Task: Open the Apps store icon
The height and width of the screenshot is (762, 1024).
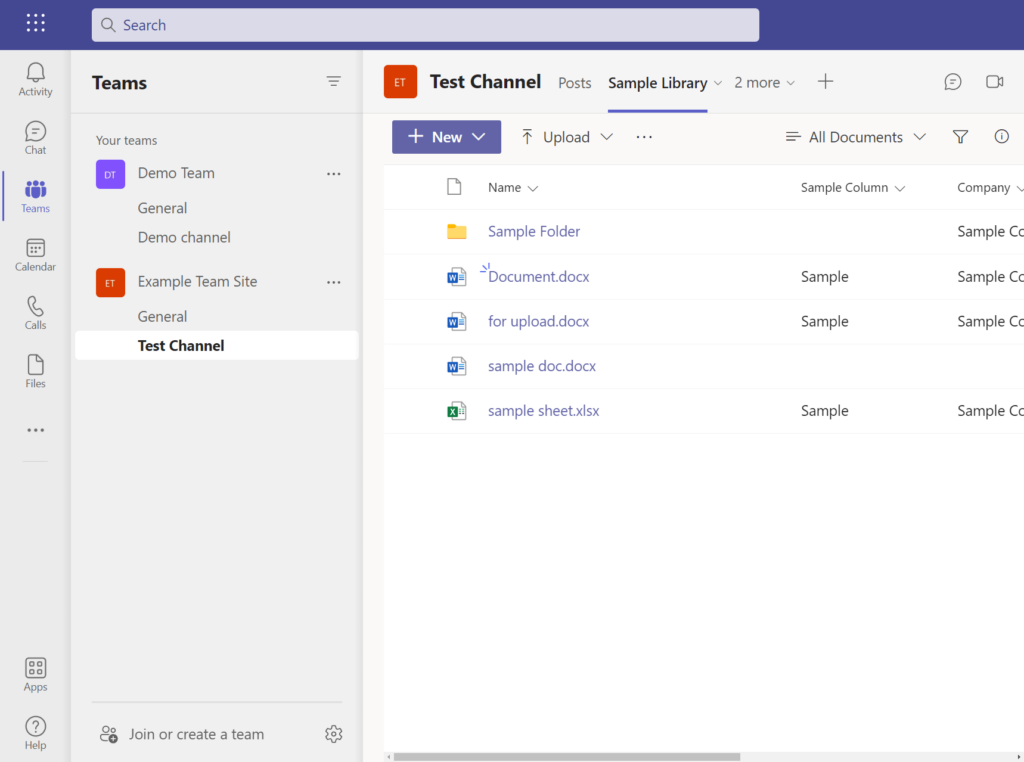Action: coord(35,675)
